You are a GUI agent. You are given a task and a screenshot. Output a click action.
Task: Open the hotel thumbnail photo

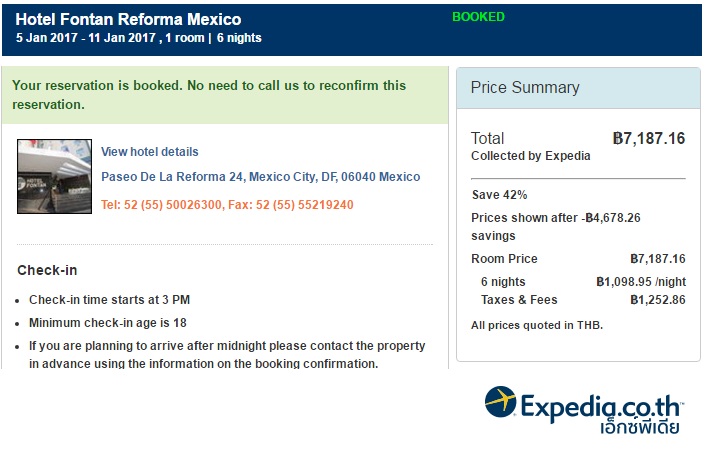[x=55, y=177]
